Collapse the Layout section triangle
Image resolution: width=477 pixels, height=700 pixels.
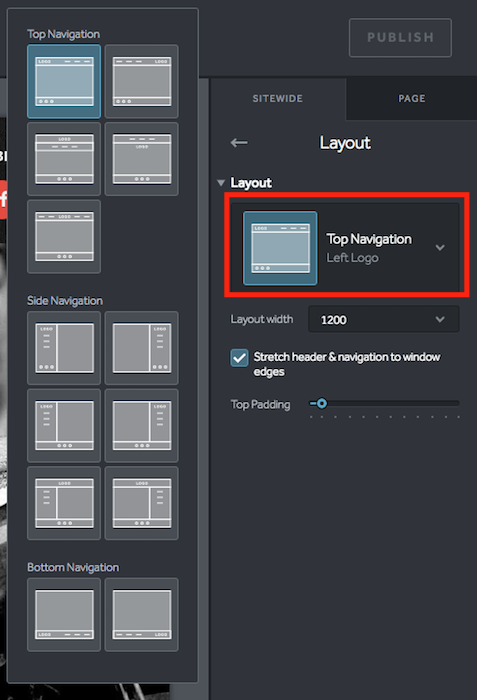[221, 183]
